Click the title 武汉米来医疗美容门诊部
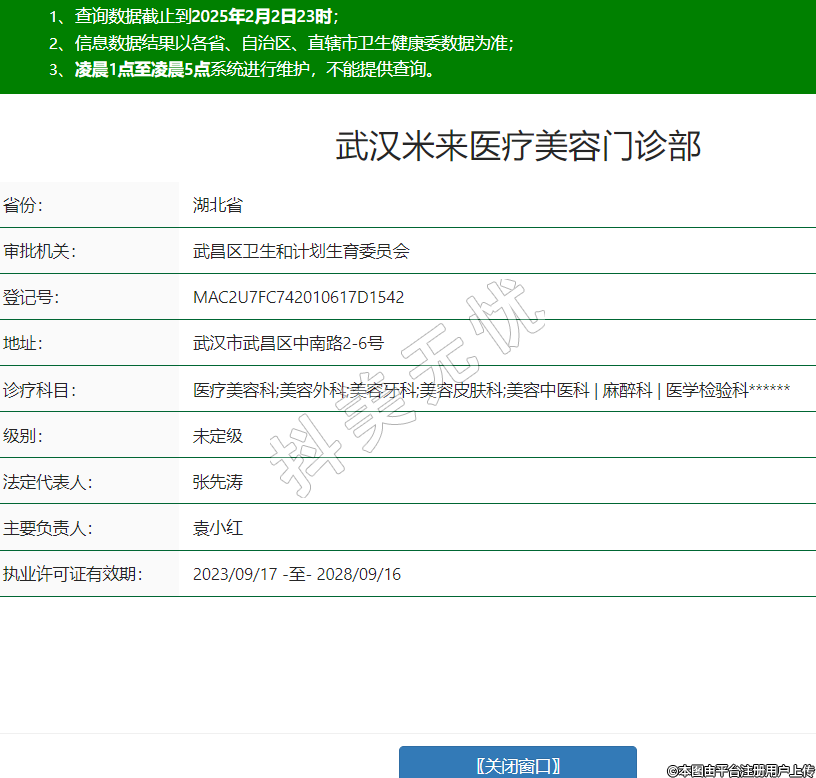 click(x=518, y=146)
